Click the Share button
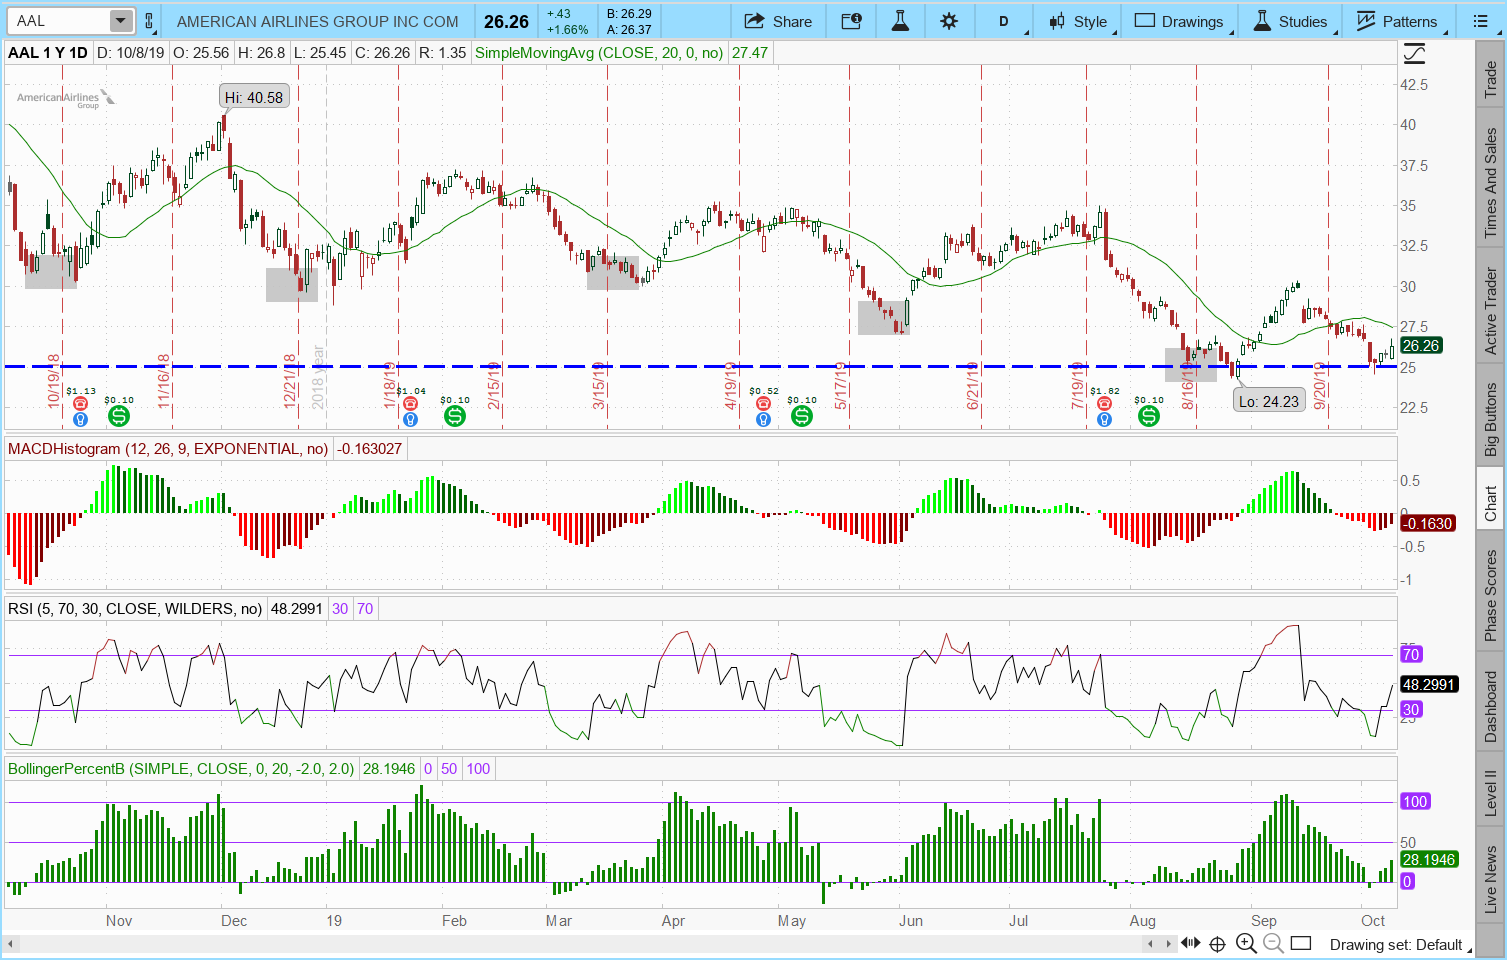The image size is (1507, 960). point(778,21)
